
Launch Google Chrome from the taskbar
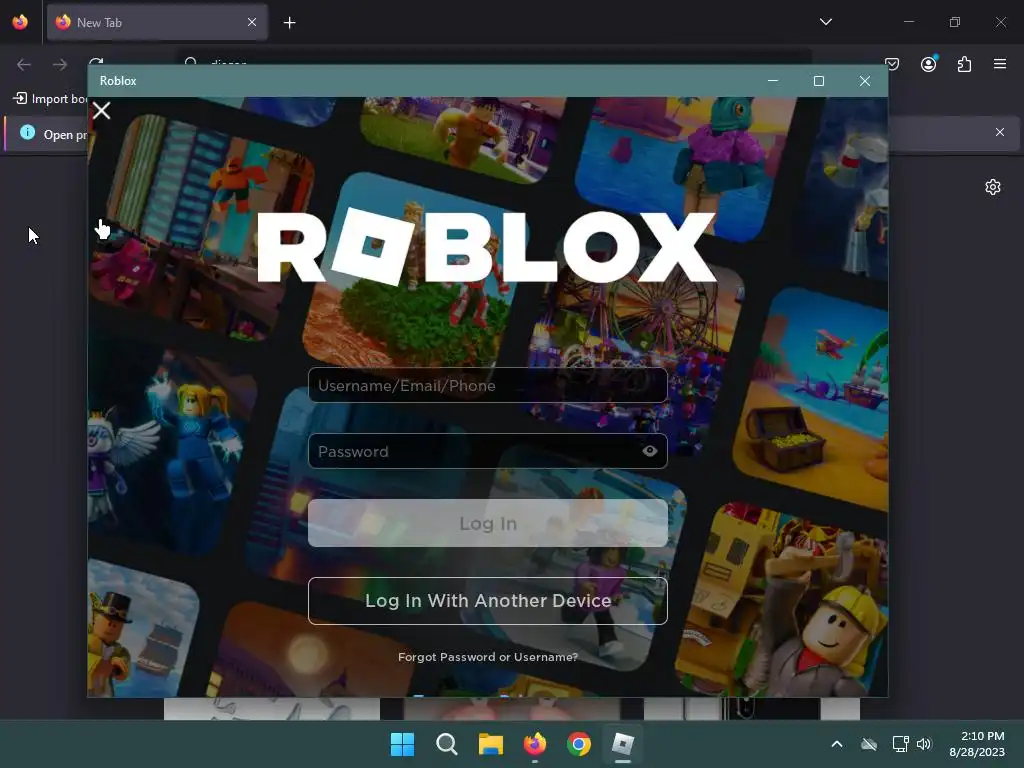[579, 744]
